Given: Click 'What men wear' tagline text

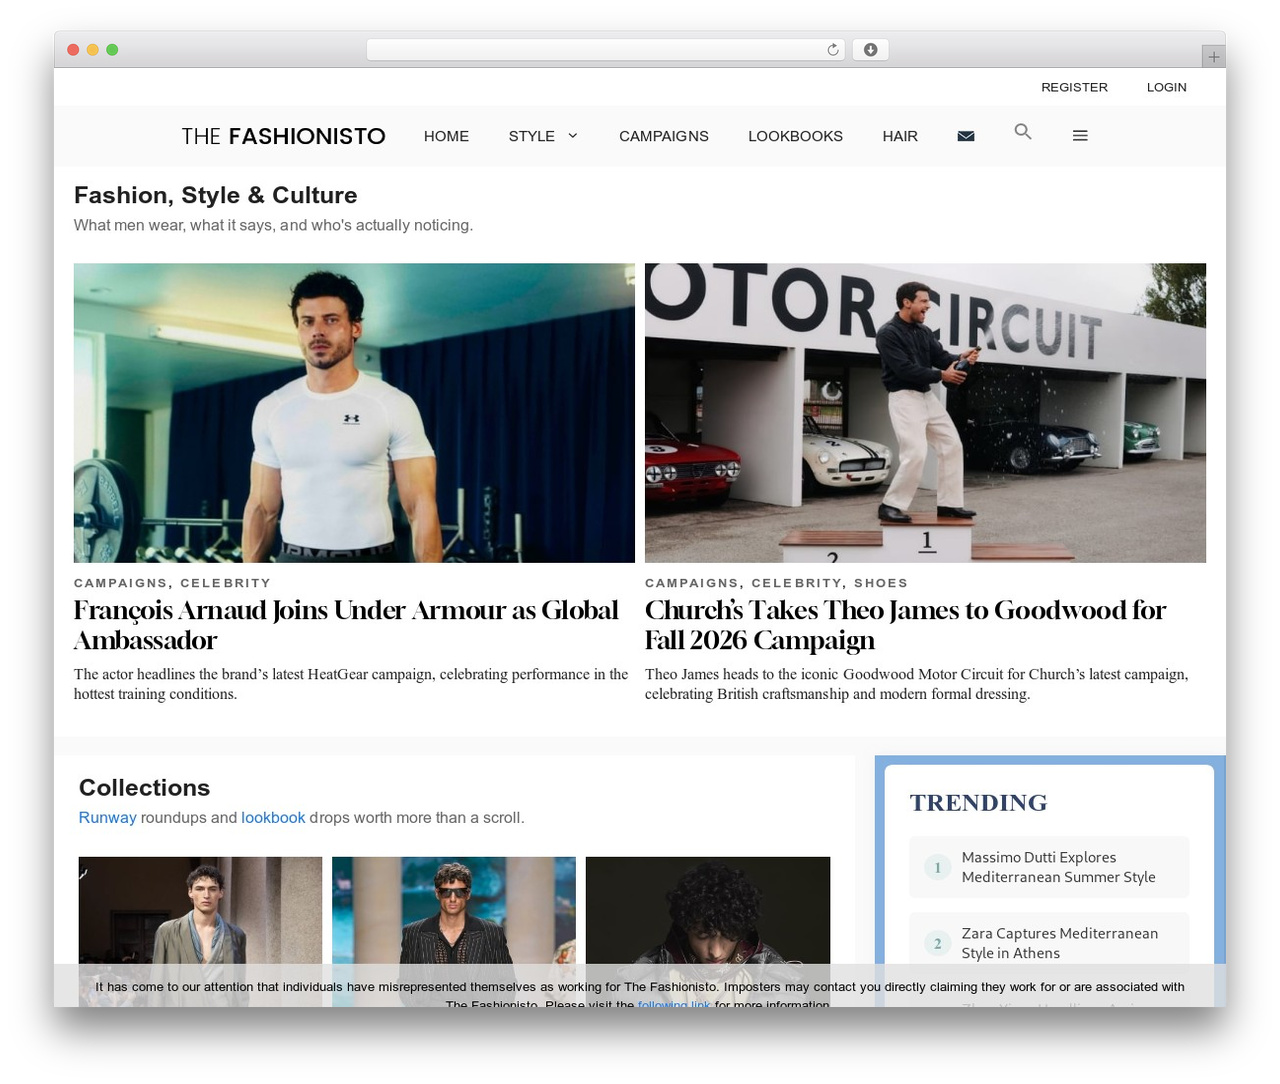Looking at the screenshot, I should tap(273, 226).
